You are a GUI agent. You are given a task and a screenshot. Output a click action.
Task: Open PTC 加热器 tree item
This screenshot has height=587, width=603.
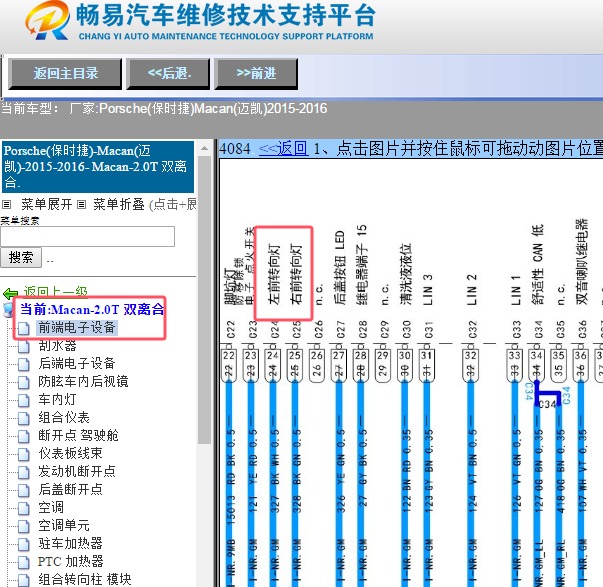click(x=70, y=562)
